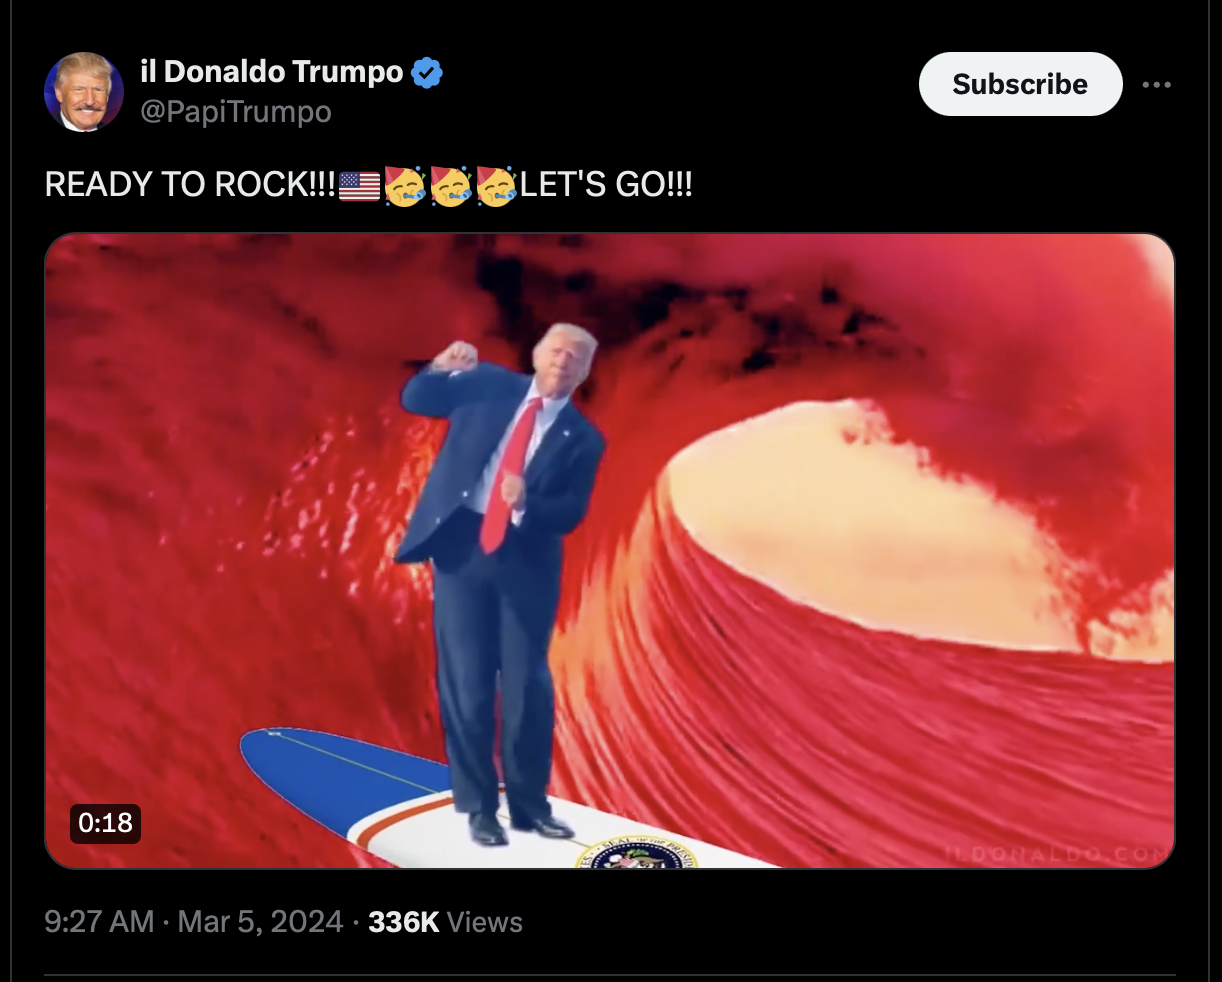
Task: Click the 9:27 AM timestamp
Action: coord(100,922)
